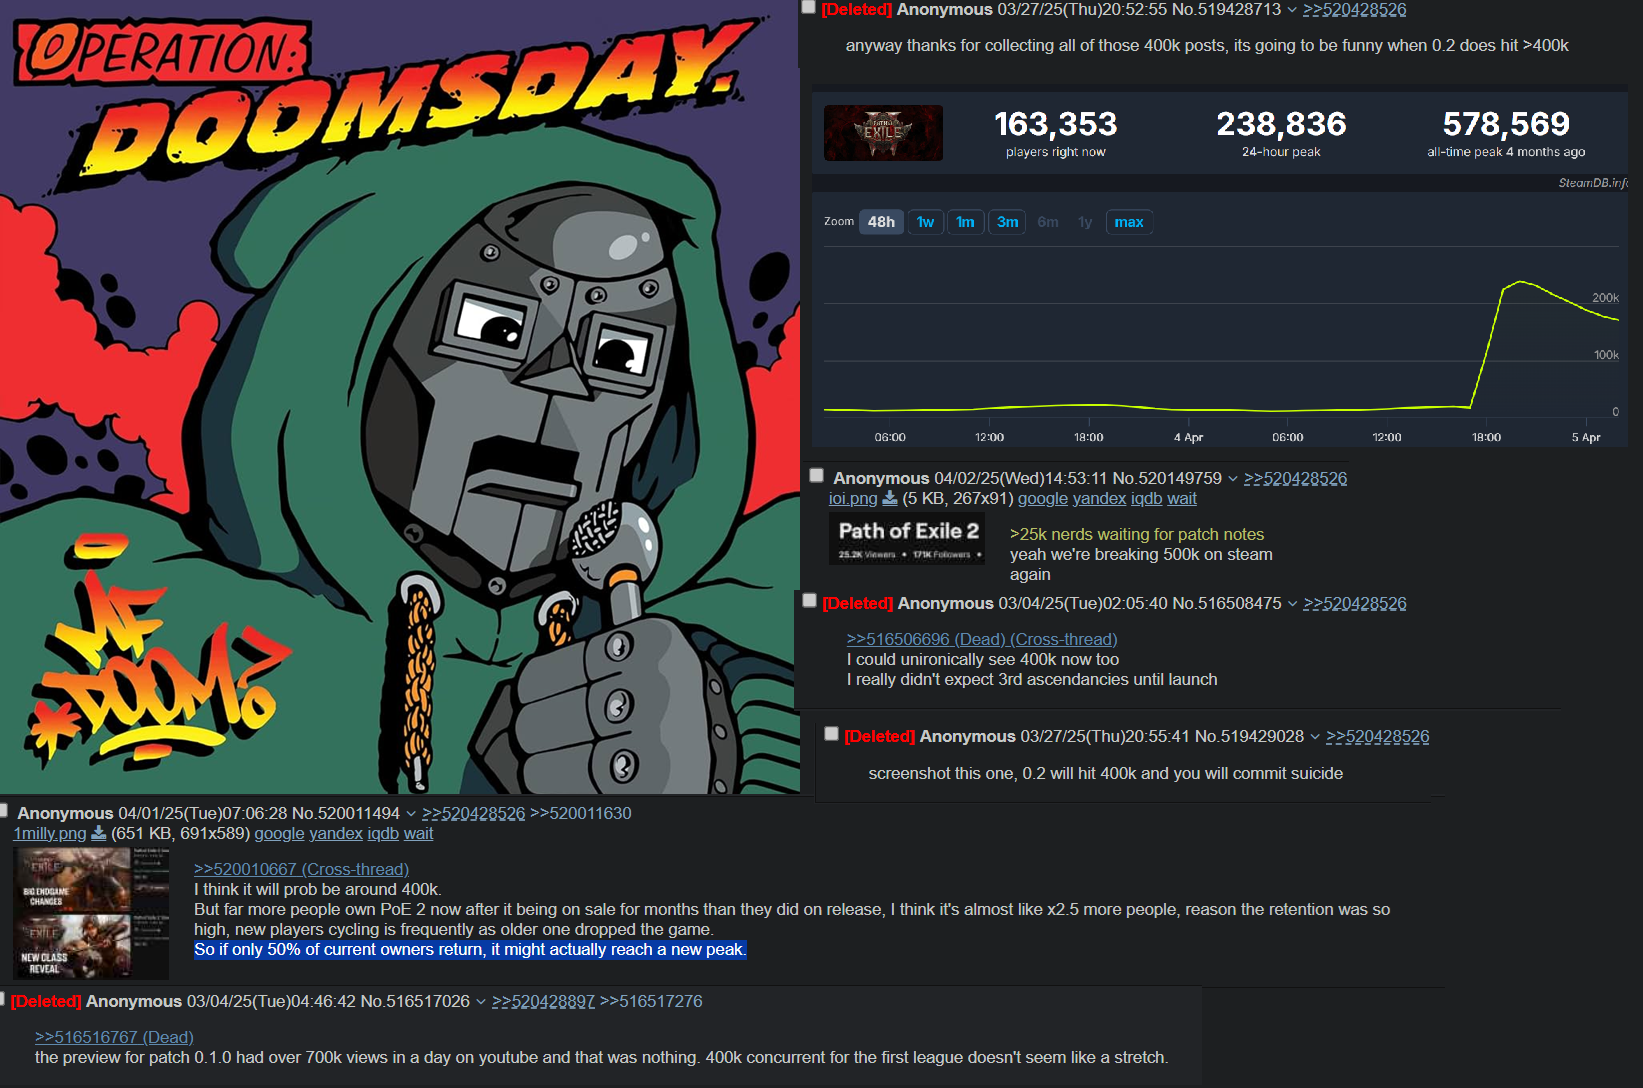This screenshot has height=1088, width=1643.
Task: Tick checkbox for post No.516508475
Action: (810, 601)
